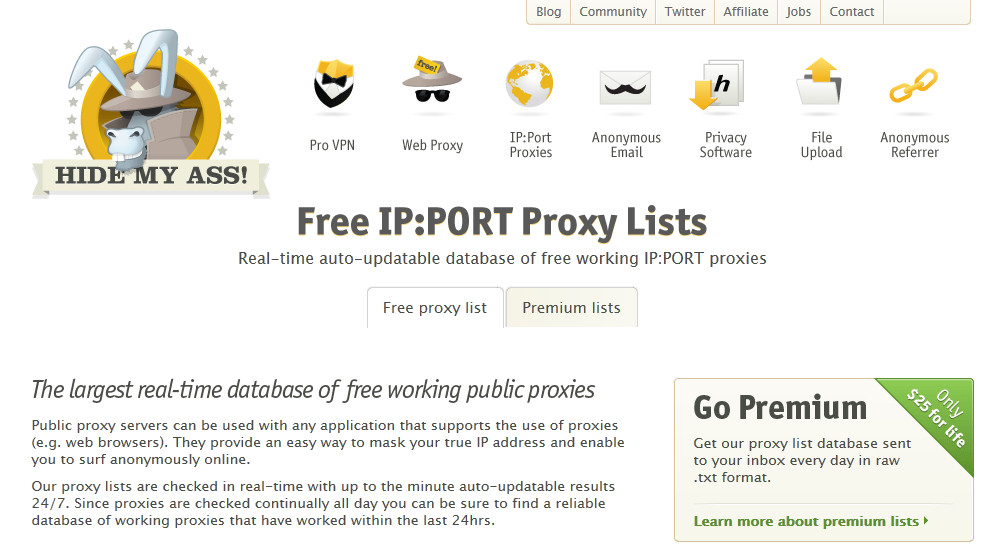Open the Twitter menu link
Image resolution: width=993 pixels, height=557 pixels.
(x=685, y=11)
